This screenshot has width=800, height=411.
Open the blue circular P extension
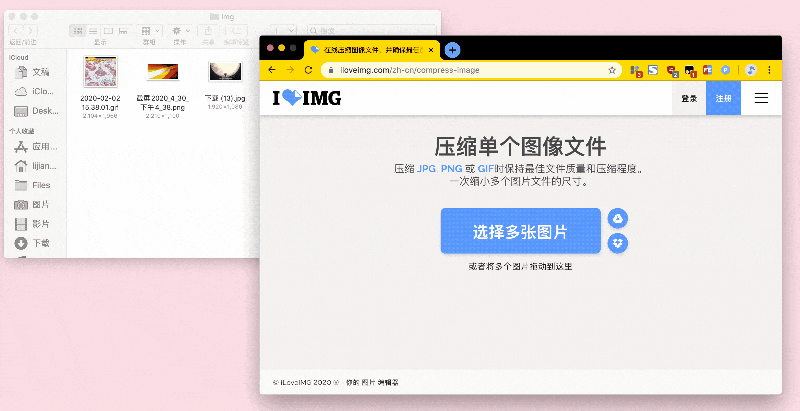pyautogui.click(x=726, y=70)
